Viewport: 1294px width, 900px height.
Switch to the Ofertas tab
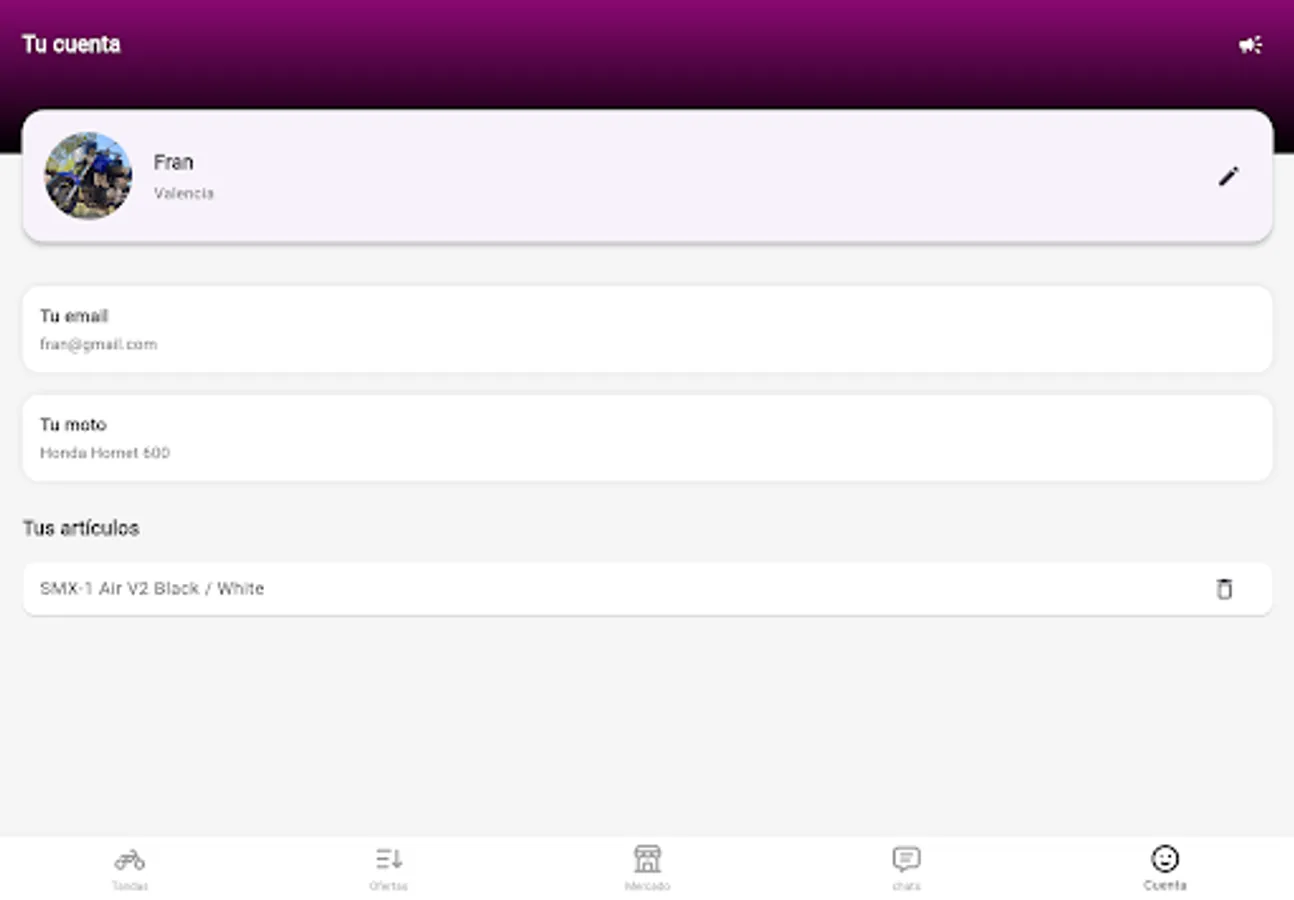click(388, 866)
